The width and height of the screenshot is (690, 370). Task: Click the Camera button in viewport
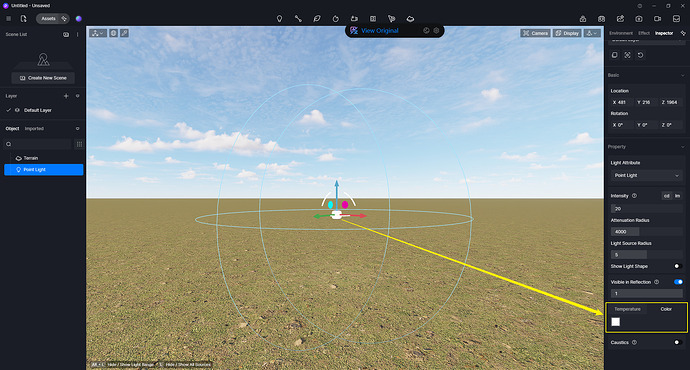[x=535, y=33]
